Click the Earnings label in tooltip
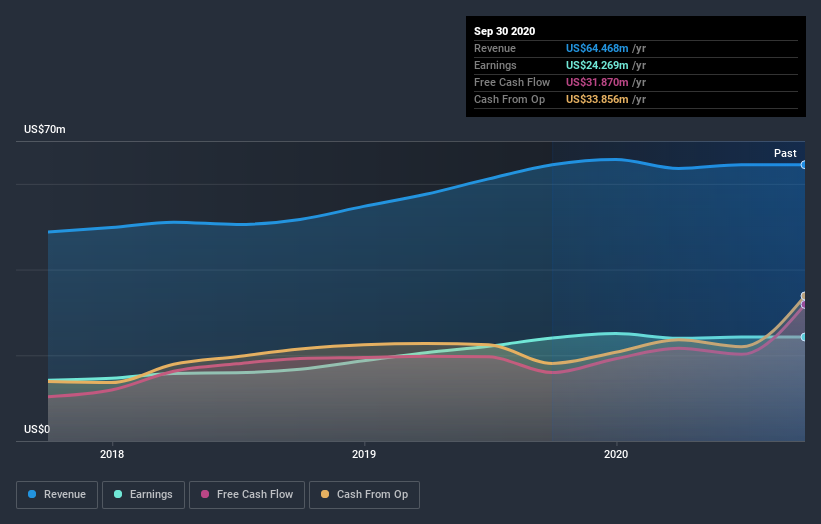The height and width of the screenshot is (524, 821). click(495, 65)
